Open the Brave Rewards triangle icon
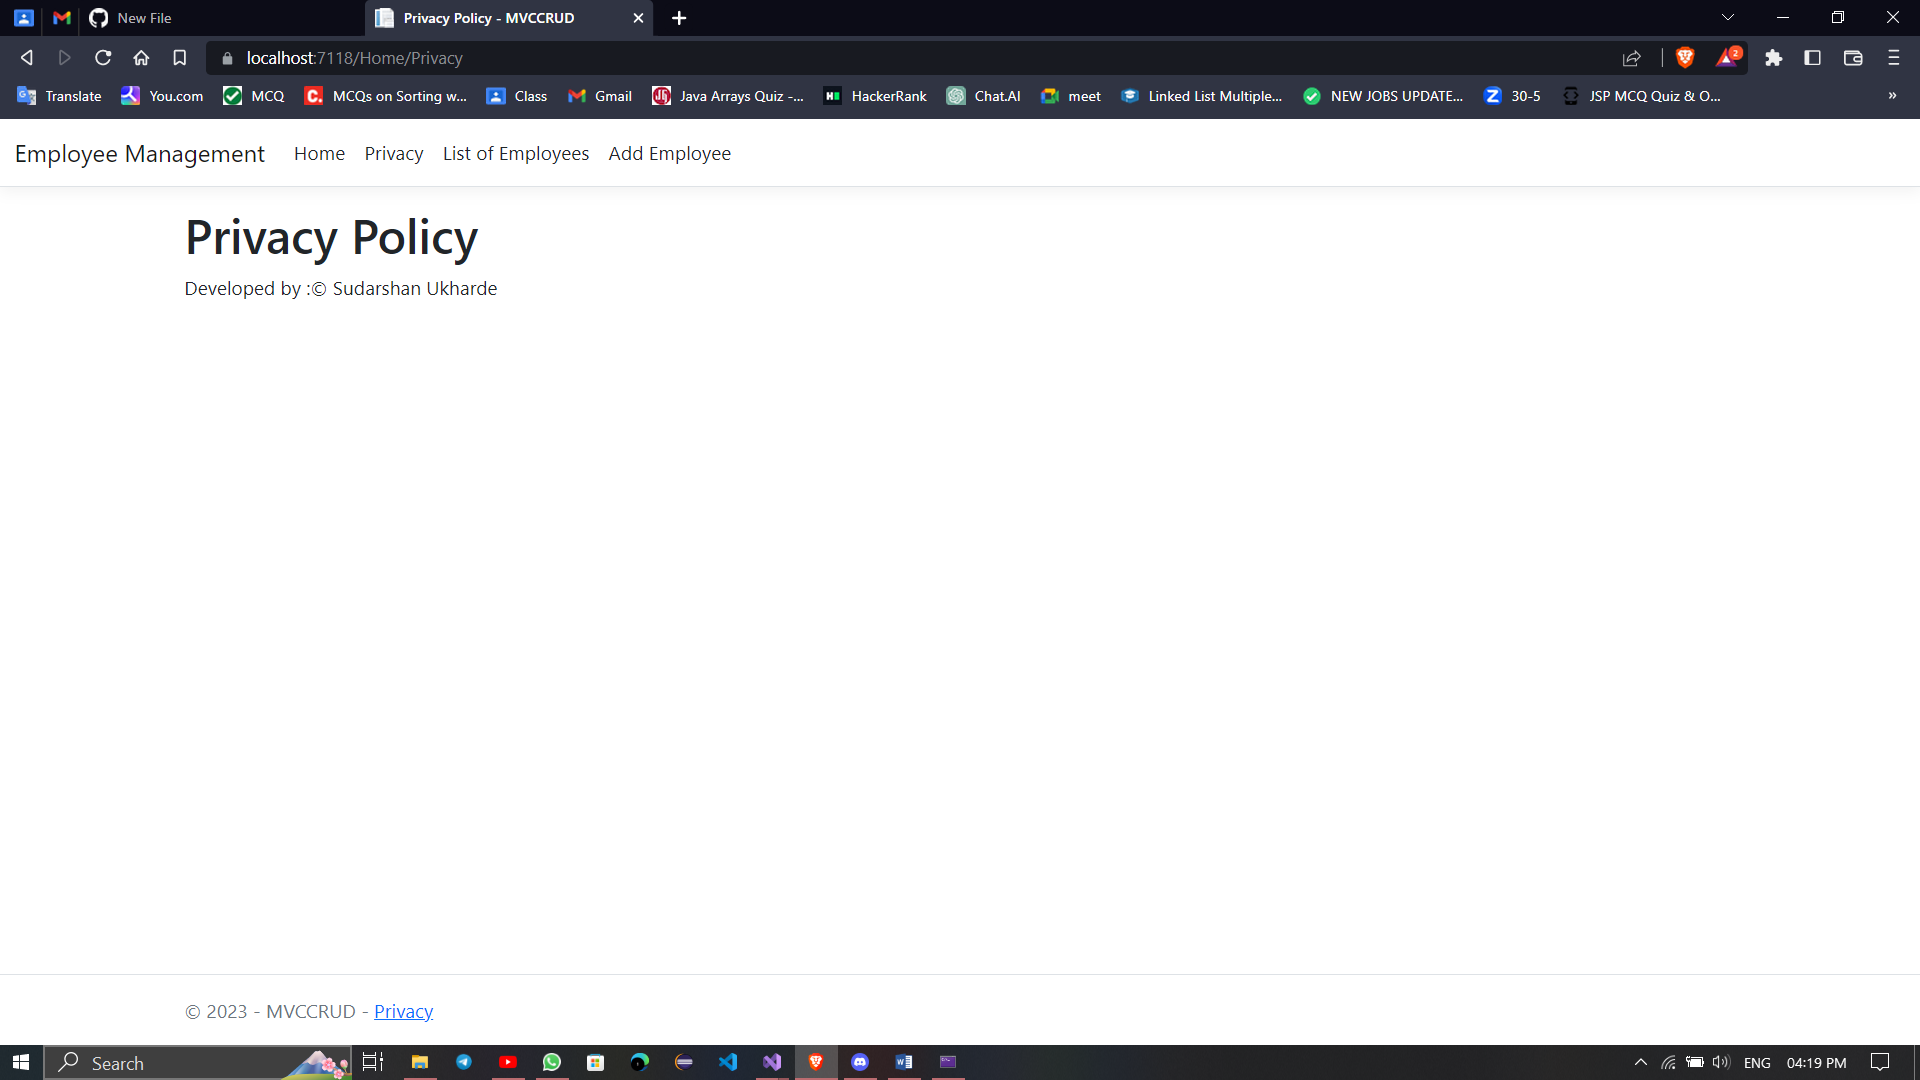The height and width of the screenshot is (1080, 1920). click(x=1728, y=57)
